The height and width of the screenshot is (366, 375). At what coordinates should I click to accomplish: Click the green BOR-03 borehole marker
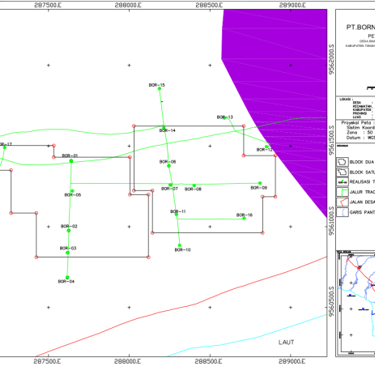68,253
